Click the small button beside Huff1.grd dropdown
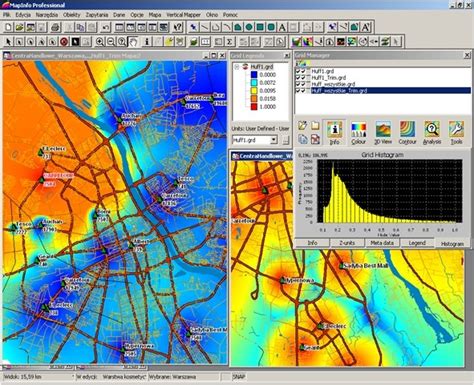The width and height of the screenshot is (474, 385). click(x=286, y=140)
